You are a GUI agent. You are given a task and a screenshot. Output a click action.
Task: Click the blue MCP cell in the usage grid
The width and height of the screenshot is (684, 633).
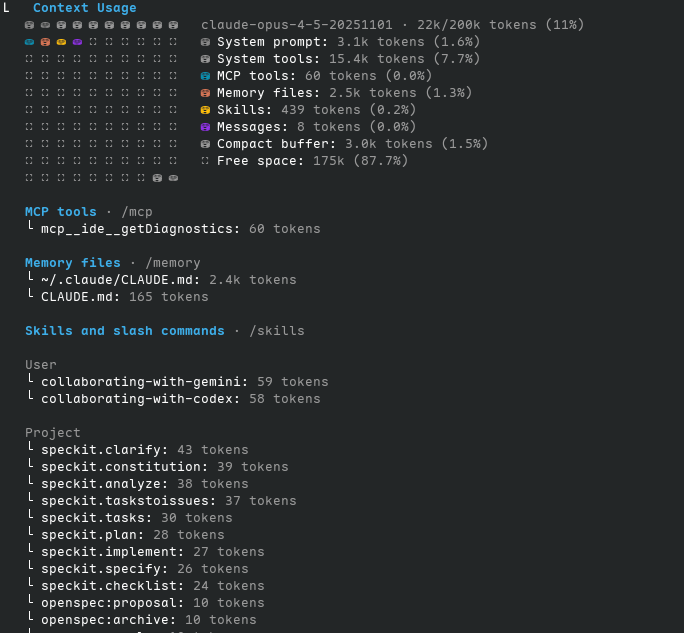coord(29,42)
